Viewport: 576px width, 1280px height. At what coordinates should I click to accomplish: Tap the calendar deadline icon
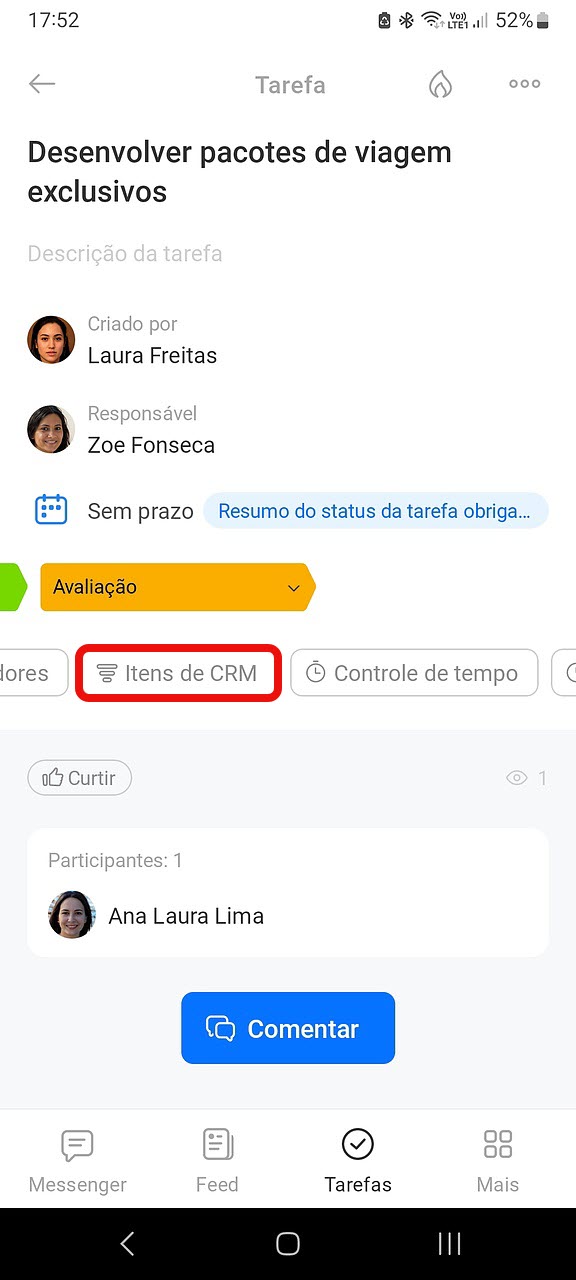point(51,510)
